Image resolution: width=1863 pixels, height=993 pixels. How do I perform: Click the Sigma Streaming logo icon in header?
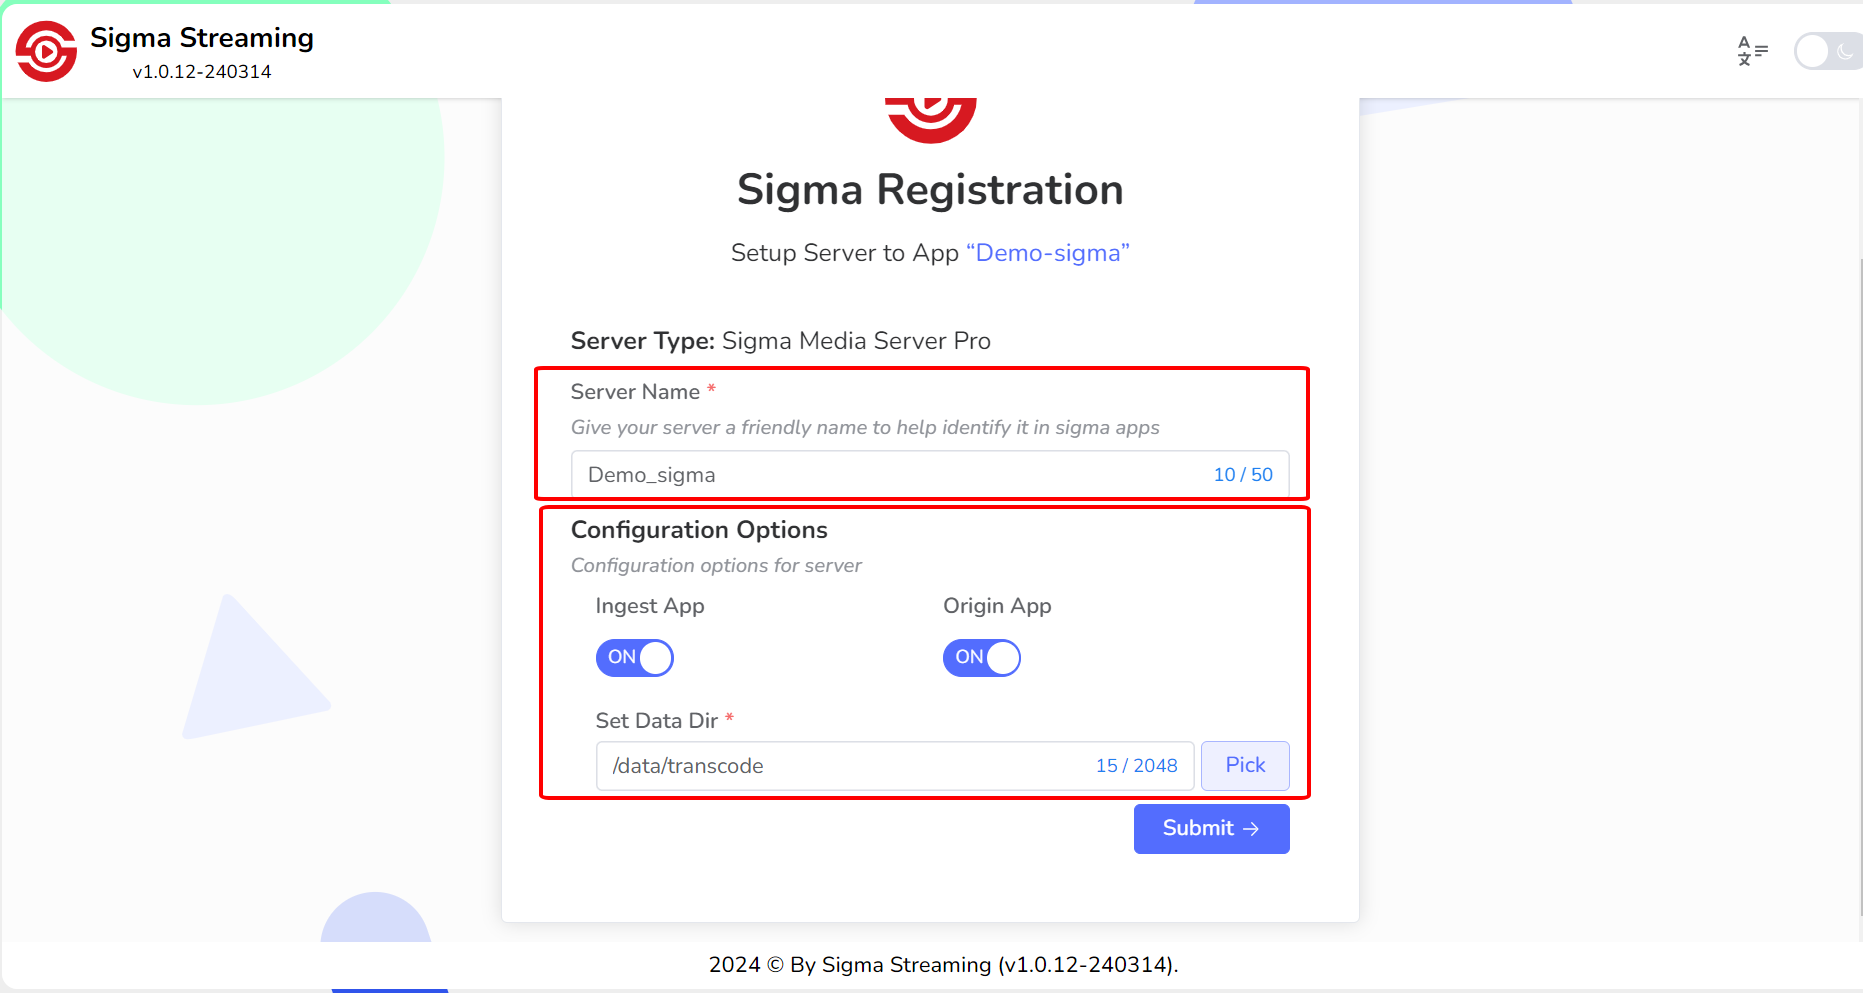pyautogui.click(x=46, y=51)
